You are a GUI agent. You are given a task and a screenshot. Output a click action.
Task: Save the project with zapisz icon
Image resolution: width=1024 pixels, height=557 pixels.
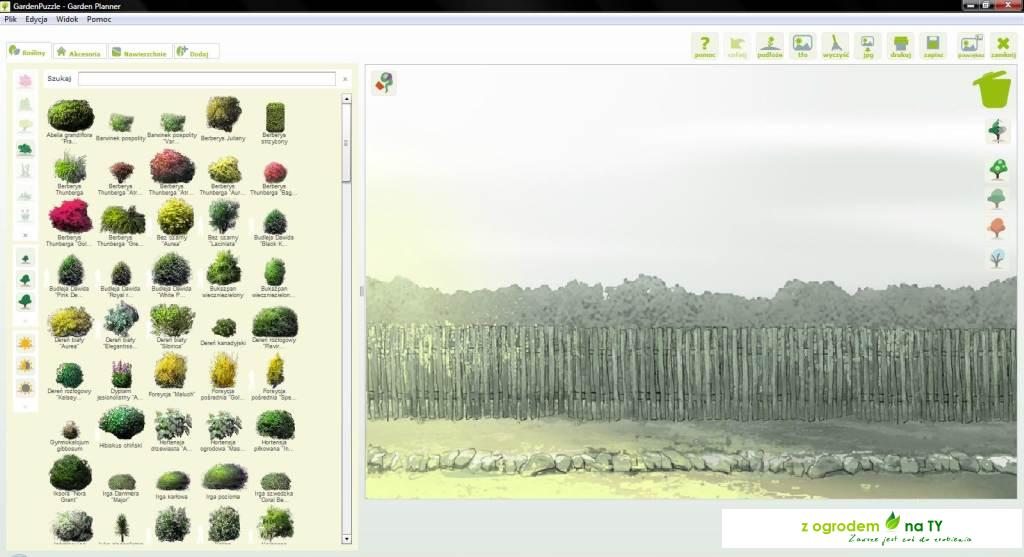point(934,46)
